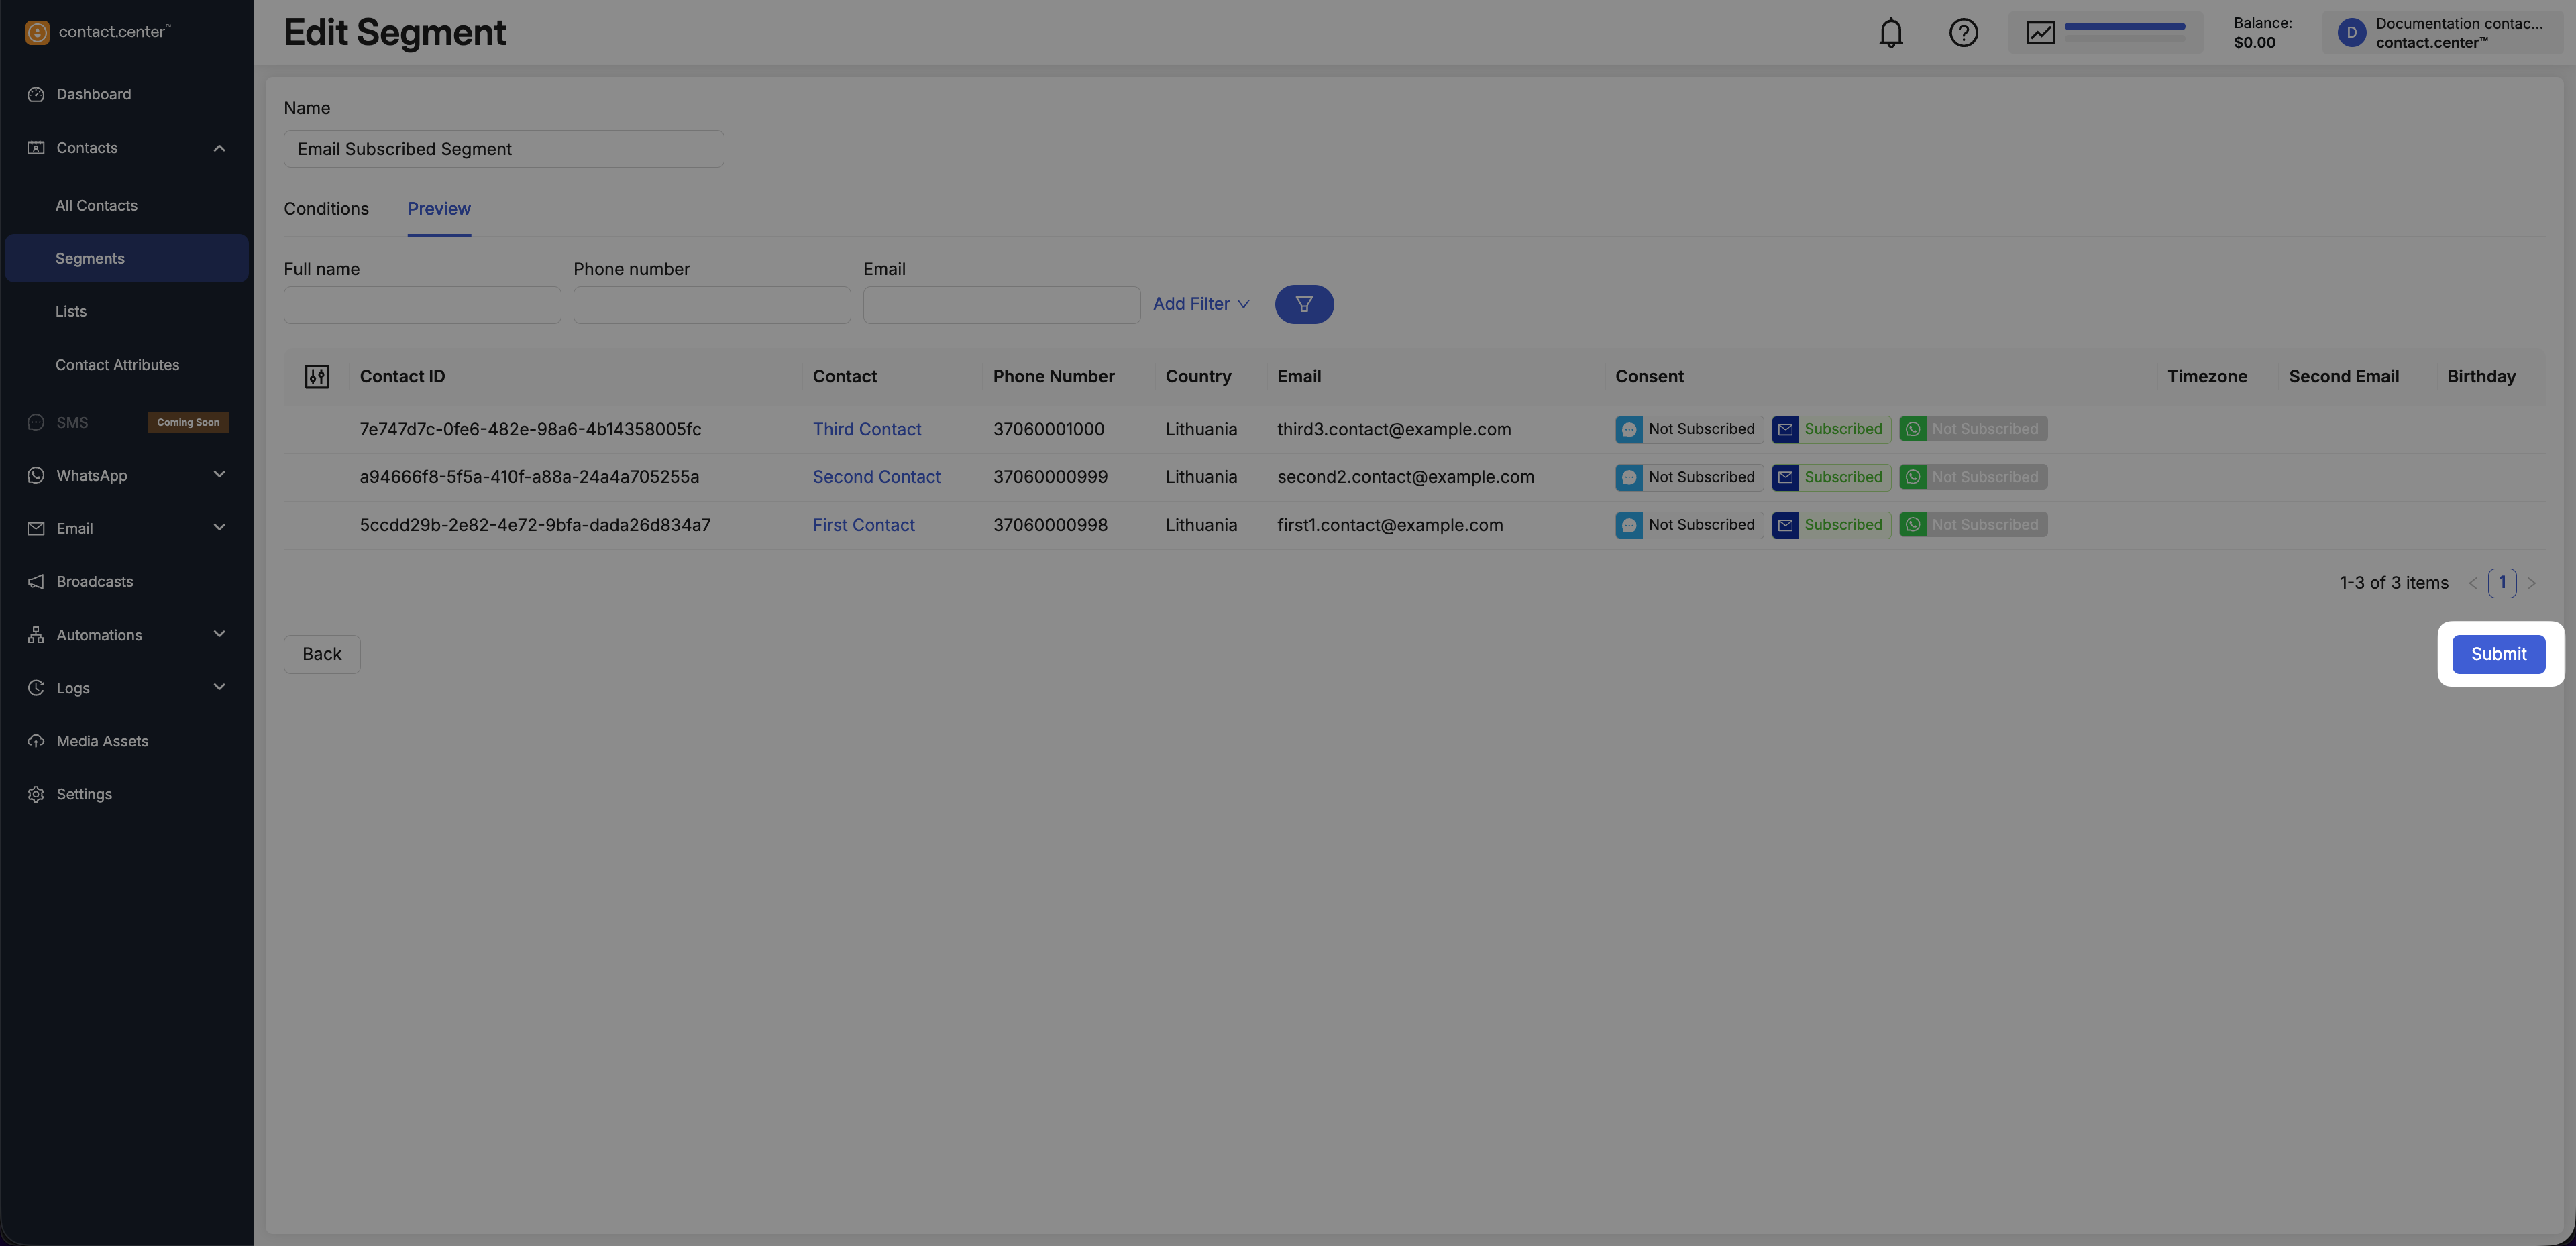Expand the WhatsApp sidebar menu
This screenshot has height=1246, width=2576.
219,475
